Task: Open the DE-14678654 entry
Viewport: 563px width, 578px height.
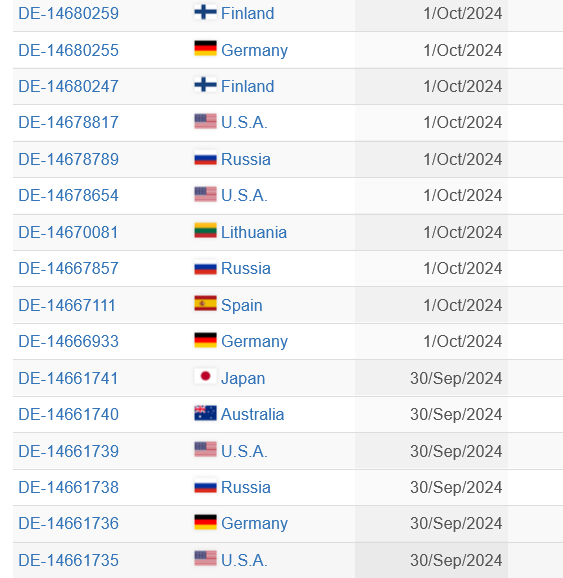Action: click(69, 196)
